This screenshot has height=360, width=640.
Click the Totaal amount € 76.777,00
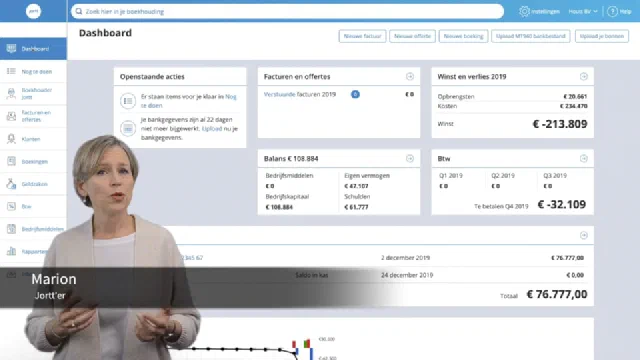[557, 294]
